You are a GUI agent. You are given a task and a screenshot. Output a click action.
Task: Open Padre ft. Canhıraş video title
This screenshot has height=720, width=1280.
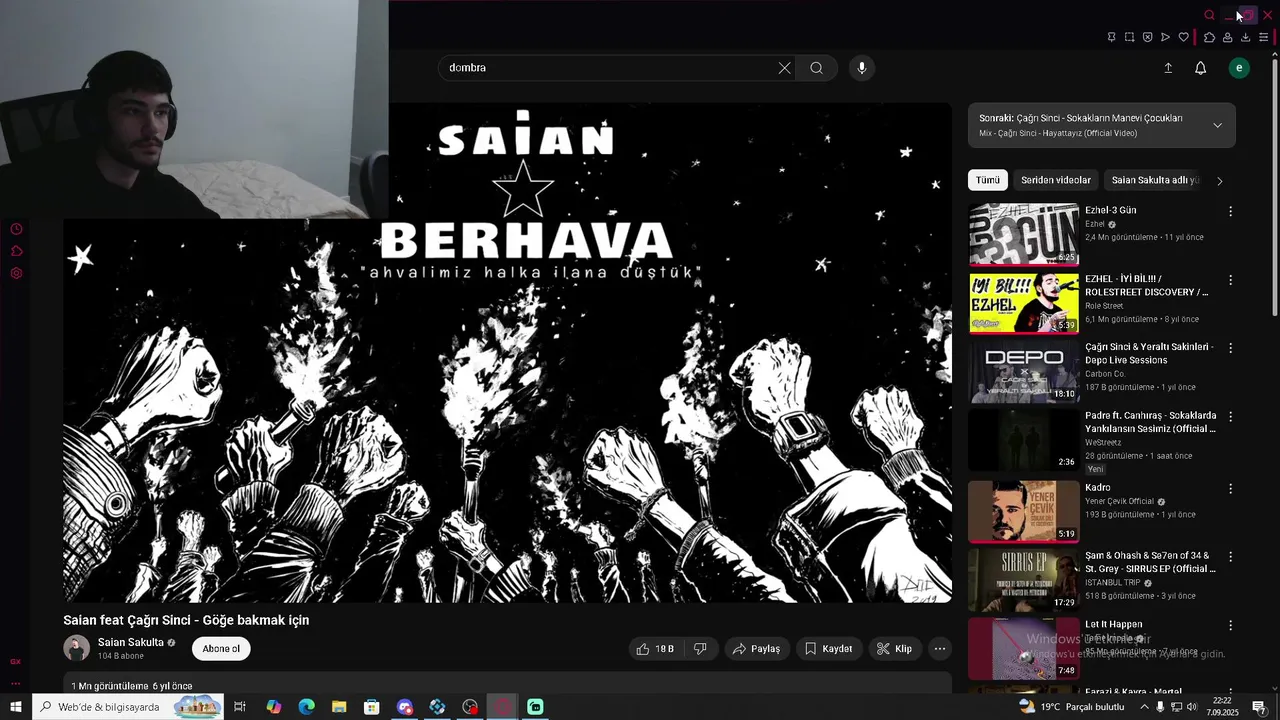tap(1151, 422)
